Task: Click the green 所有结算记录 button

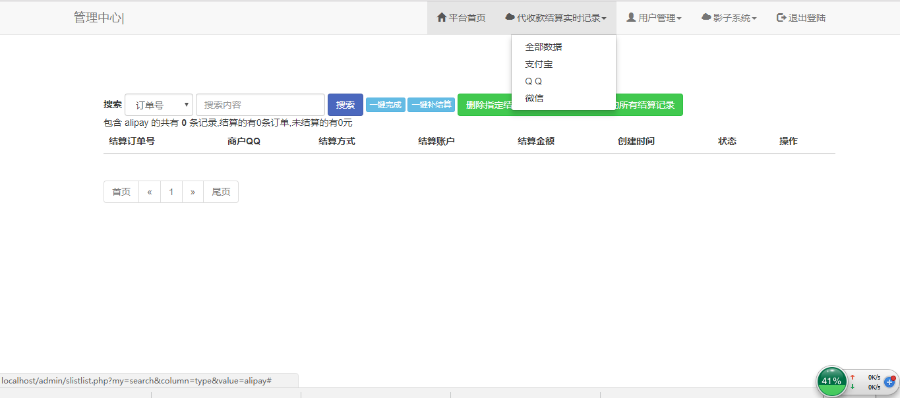Action: click(x=649, y=105)
